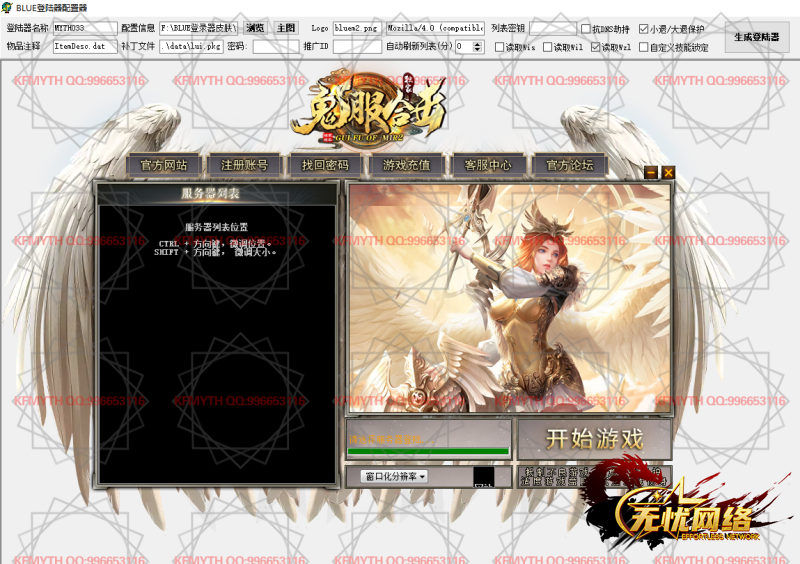Open the 官方论坛 skin button
800x564 pixels.
[x=569, y=165]
